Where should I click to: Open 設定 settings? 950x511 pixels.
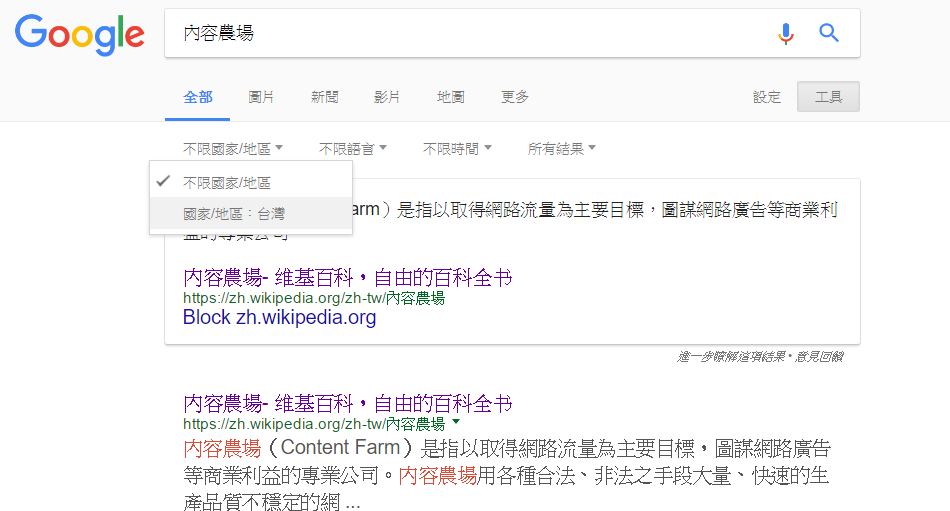(x=767, y=97)
